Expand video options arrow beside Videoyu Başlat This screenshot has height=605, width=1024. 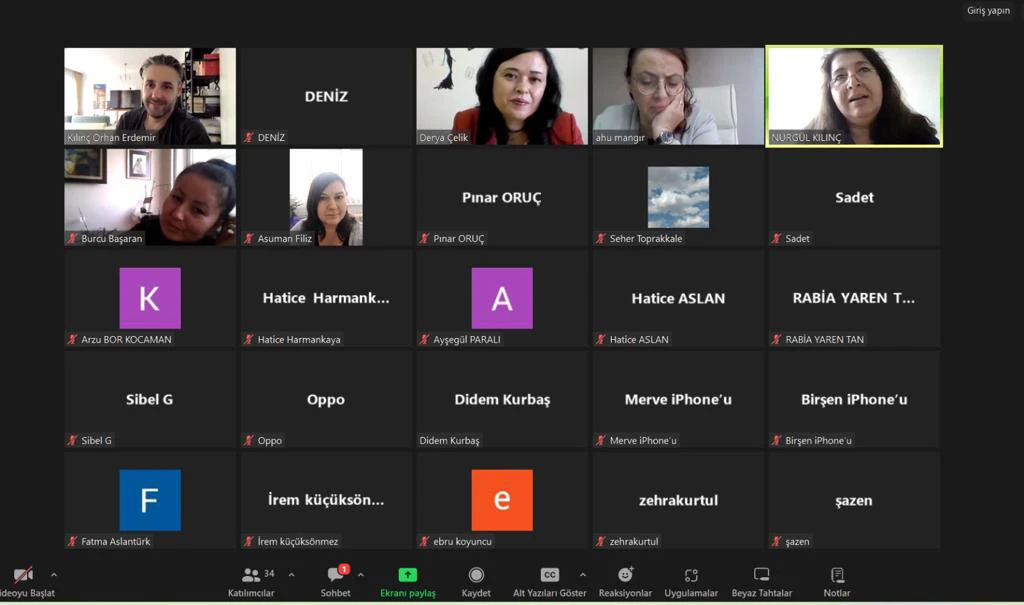click(54, 575)
